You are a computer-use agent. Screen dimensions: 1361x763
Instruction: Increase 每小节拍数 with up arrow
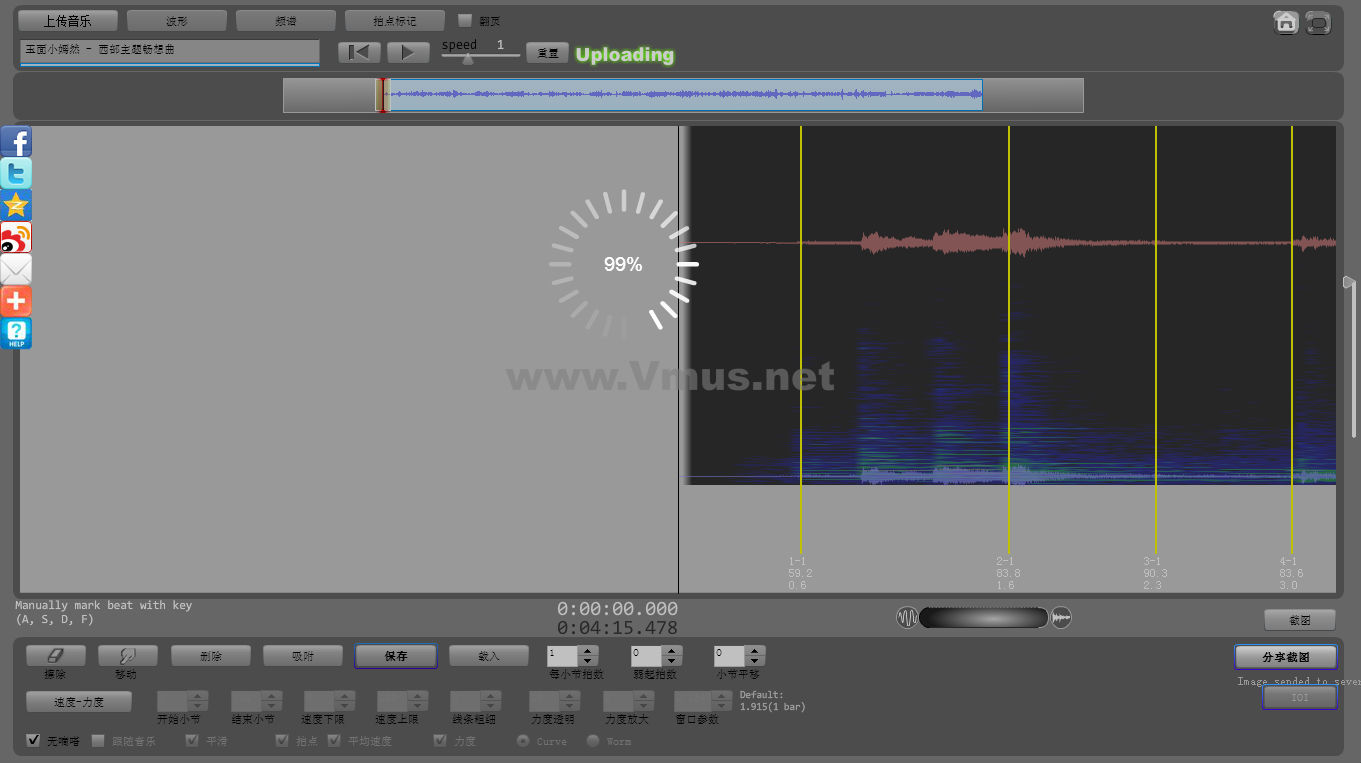click(x=589, y=651)
